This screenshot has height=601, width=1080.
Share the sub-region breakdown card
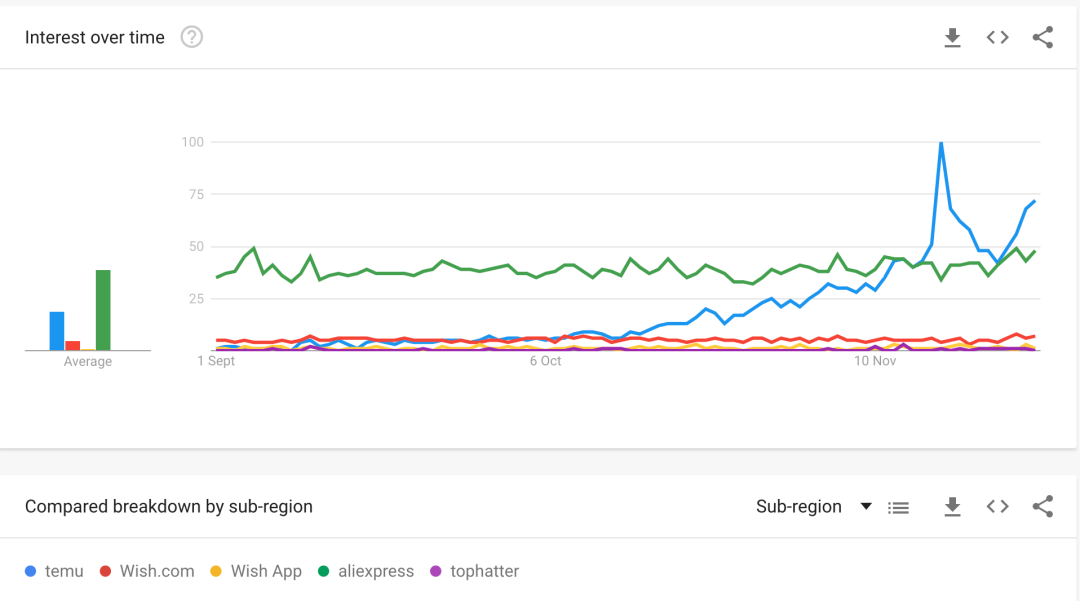pyautogui.click(x=1042, y=507)
